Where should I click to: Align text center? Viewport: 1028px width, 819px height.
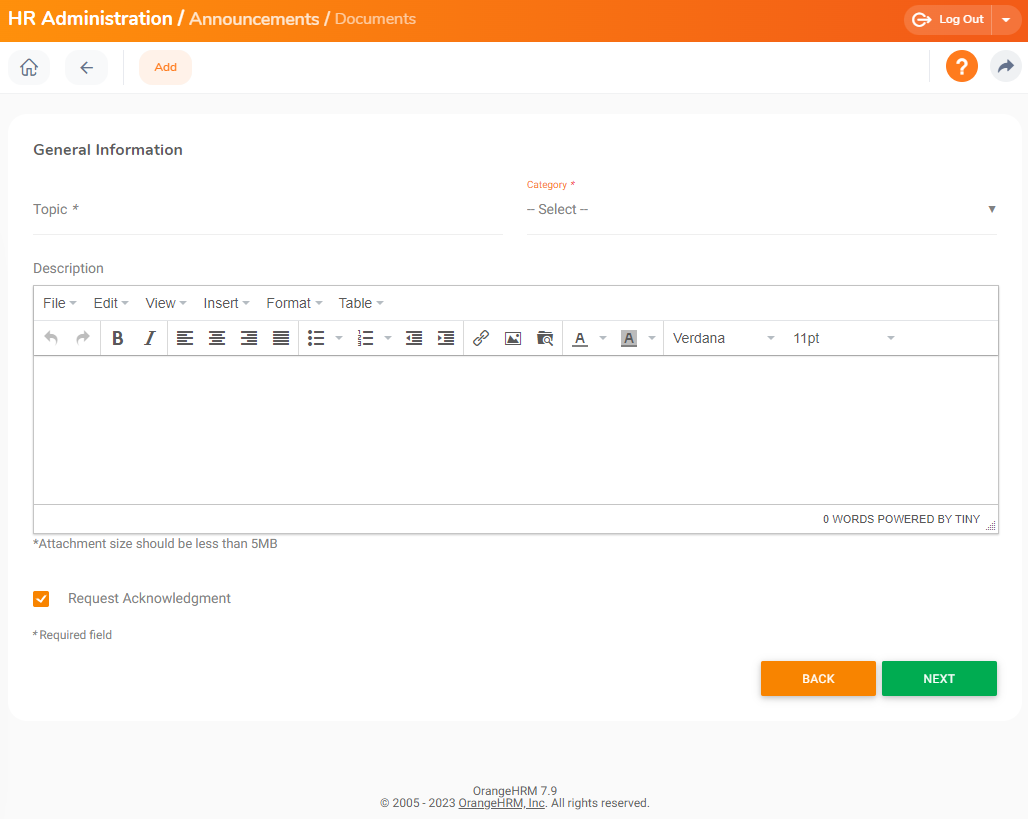[217, 338]
